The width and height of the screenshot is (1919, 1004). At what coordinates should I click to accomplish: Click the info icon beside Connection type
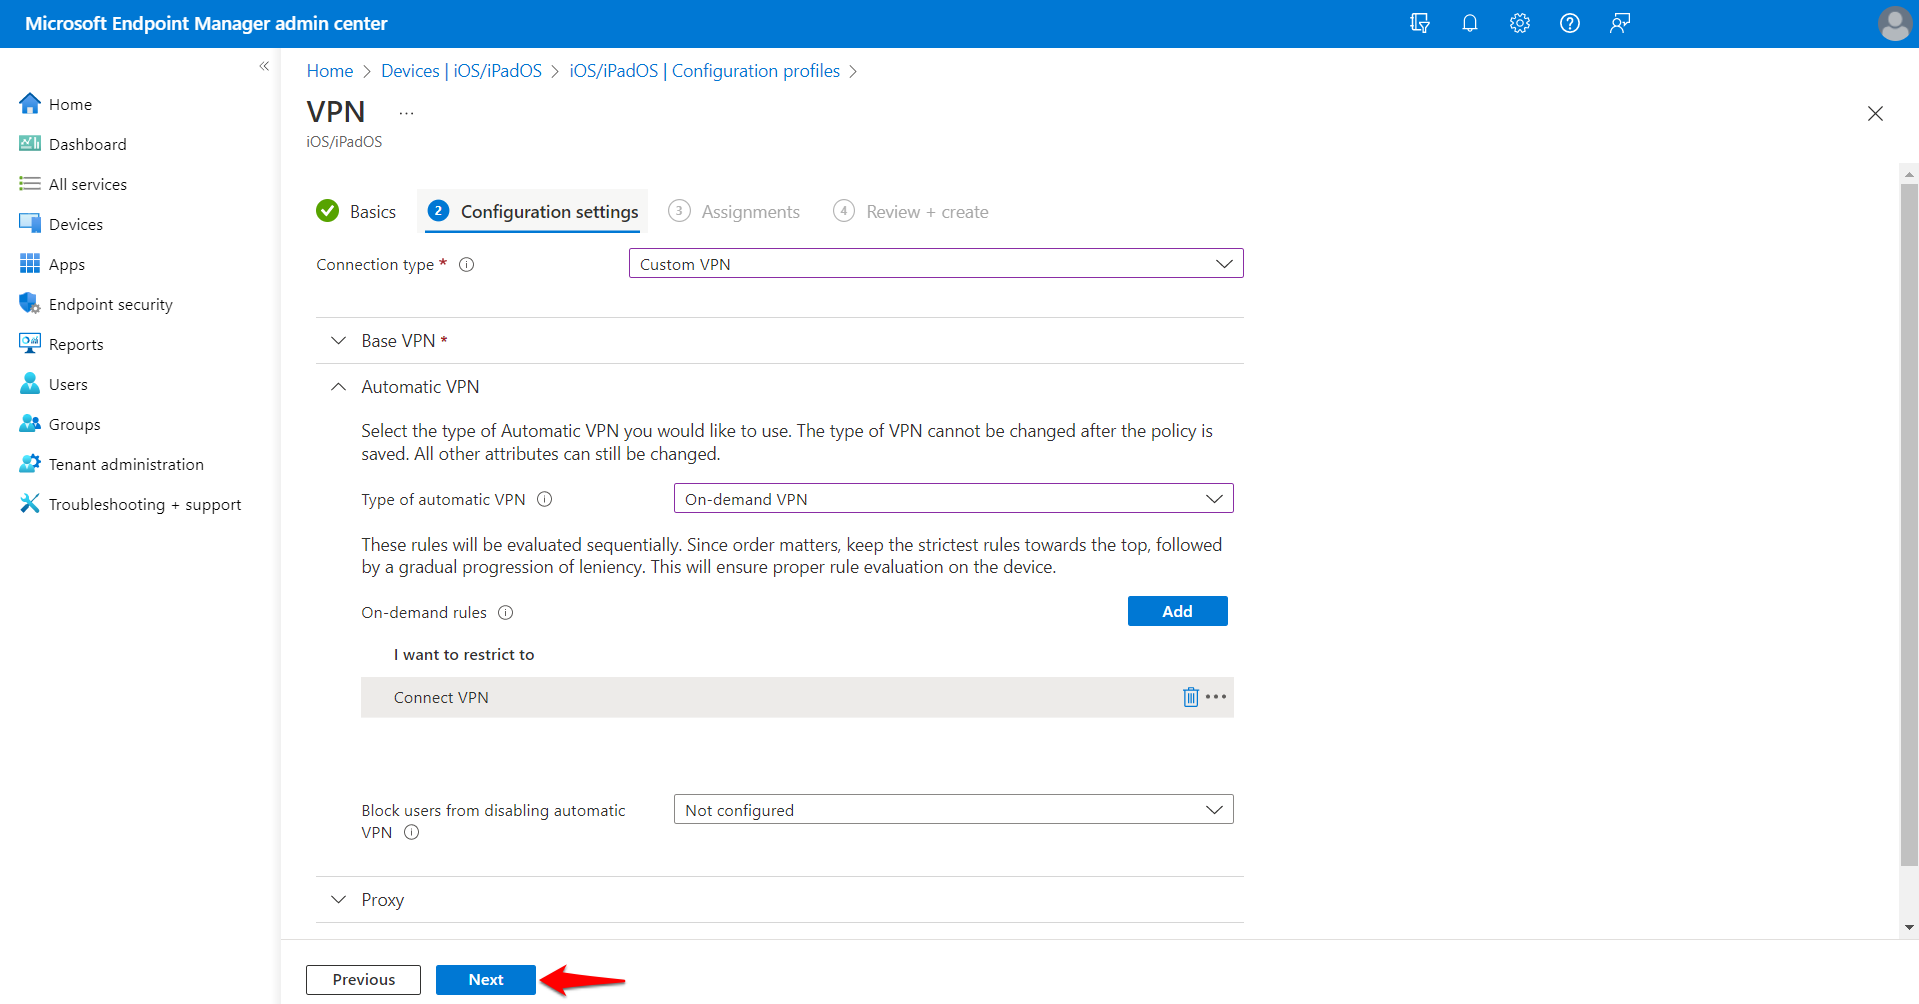[466, 265]
